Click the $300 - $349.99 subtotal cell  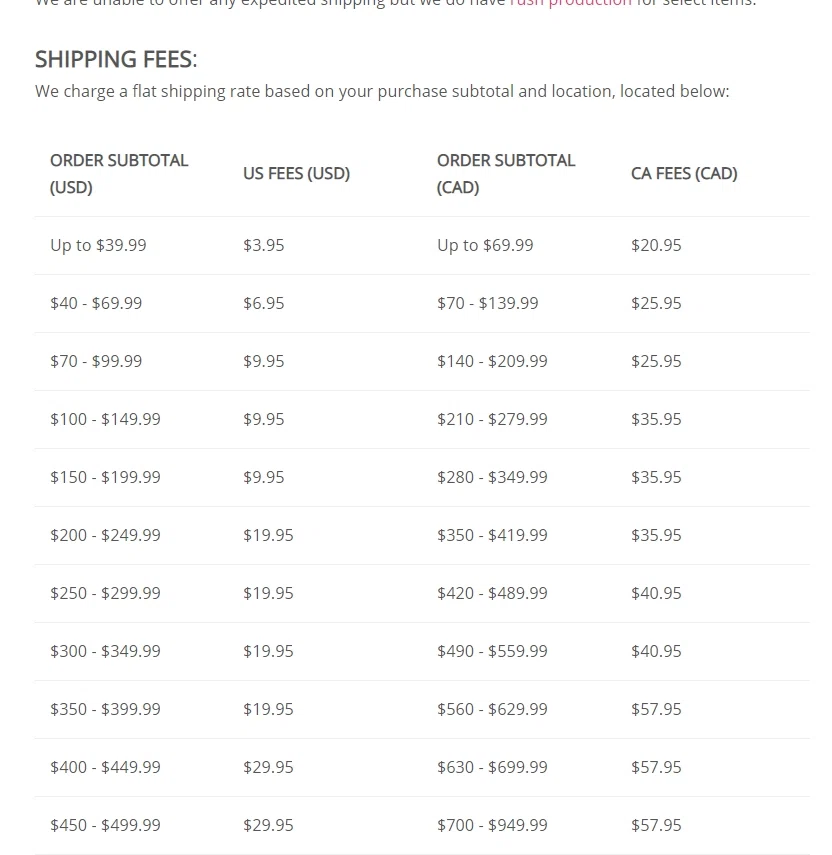[105, 651]
